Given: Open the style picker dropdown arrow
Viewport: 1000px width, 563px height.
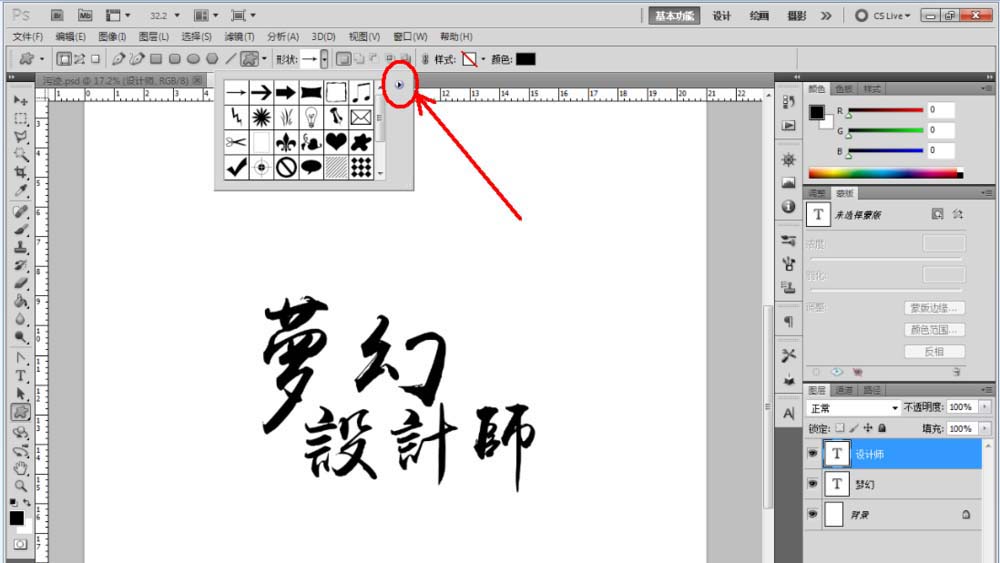Looking at the screenshot, I should [483, 59].
